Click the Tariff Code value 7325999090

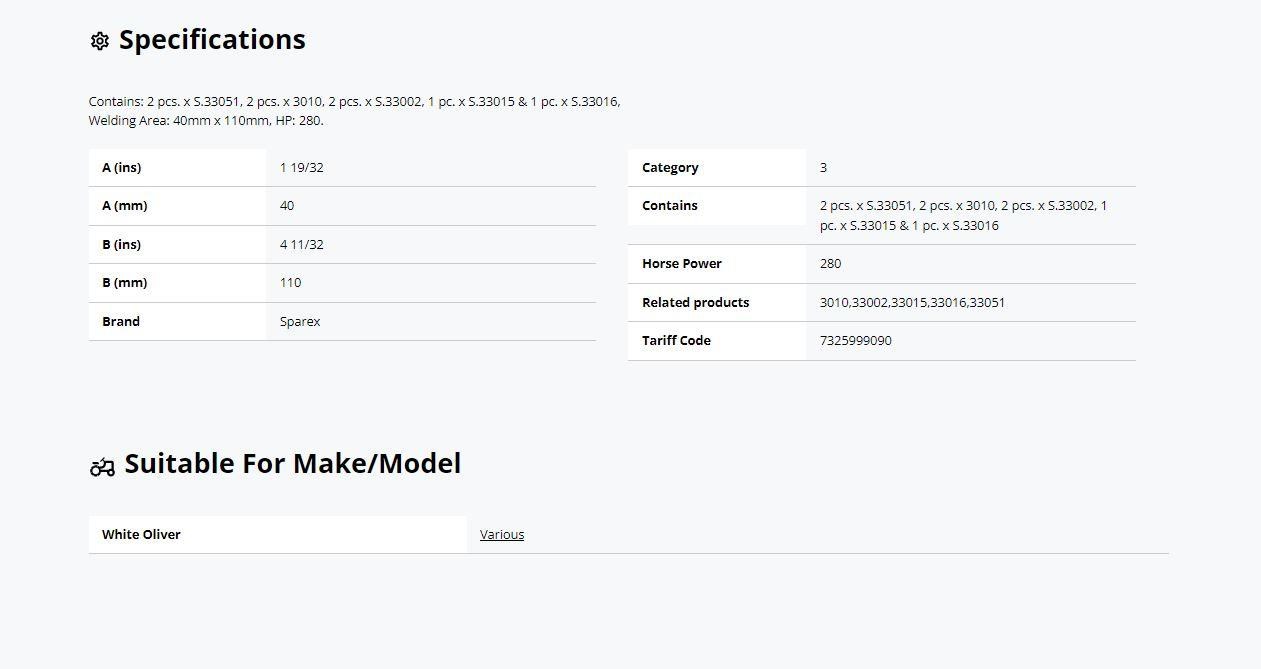pyautogui.click(x=855, y=341)
